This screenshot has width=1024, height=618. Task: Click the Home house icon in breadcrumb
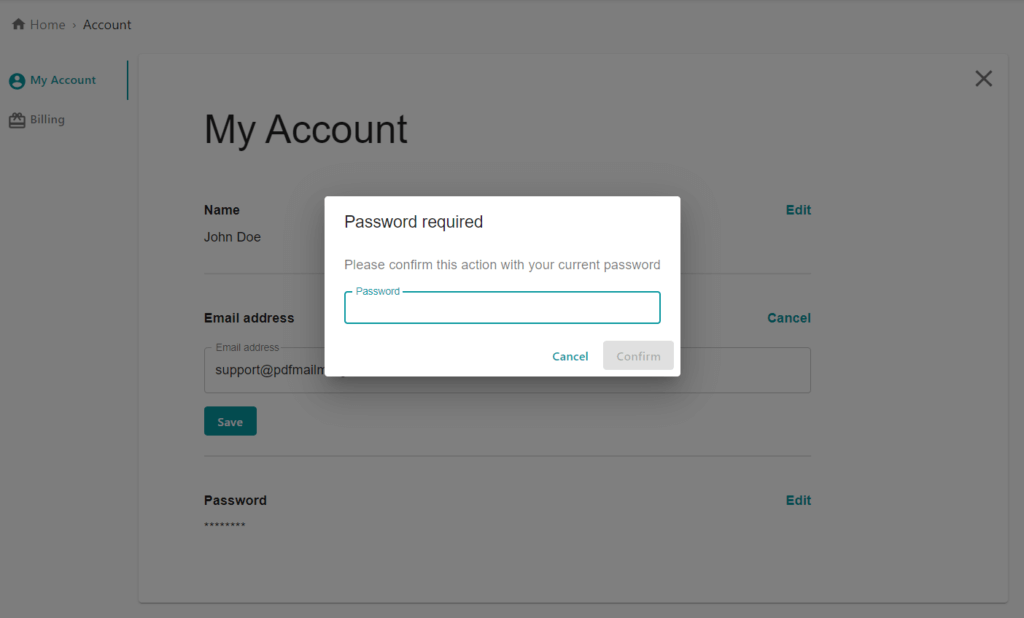[x=18, y=25]
